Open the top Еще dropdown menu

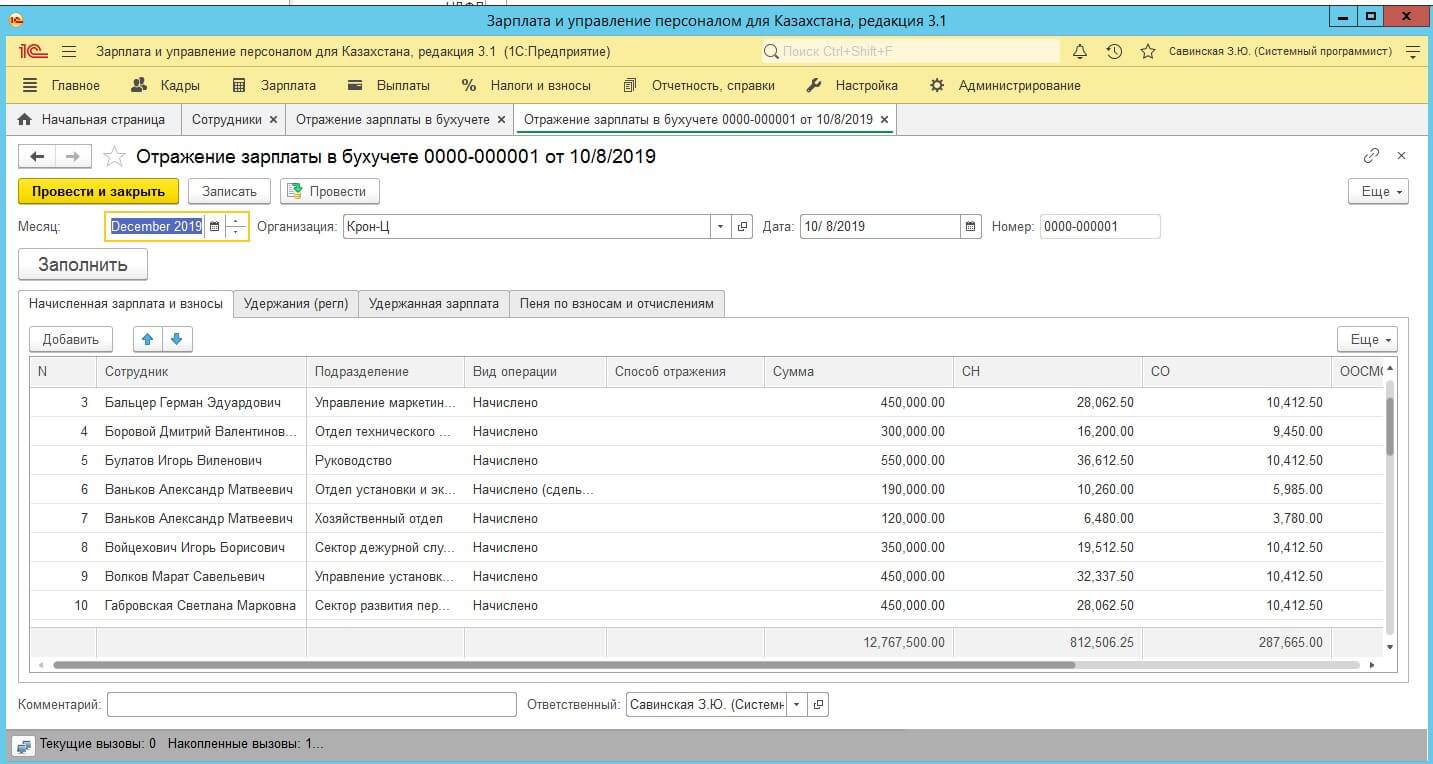pos(1378,191)
